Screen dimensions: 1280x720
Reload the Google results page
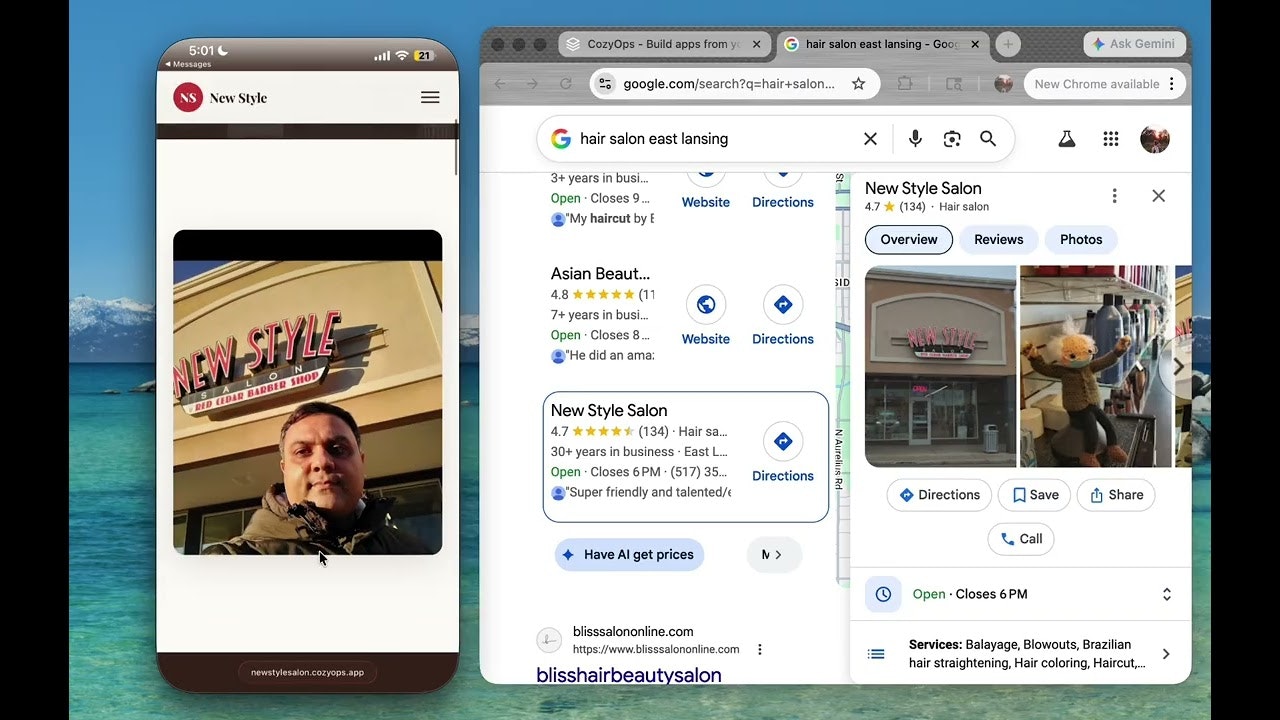[x=565, y=84]
